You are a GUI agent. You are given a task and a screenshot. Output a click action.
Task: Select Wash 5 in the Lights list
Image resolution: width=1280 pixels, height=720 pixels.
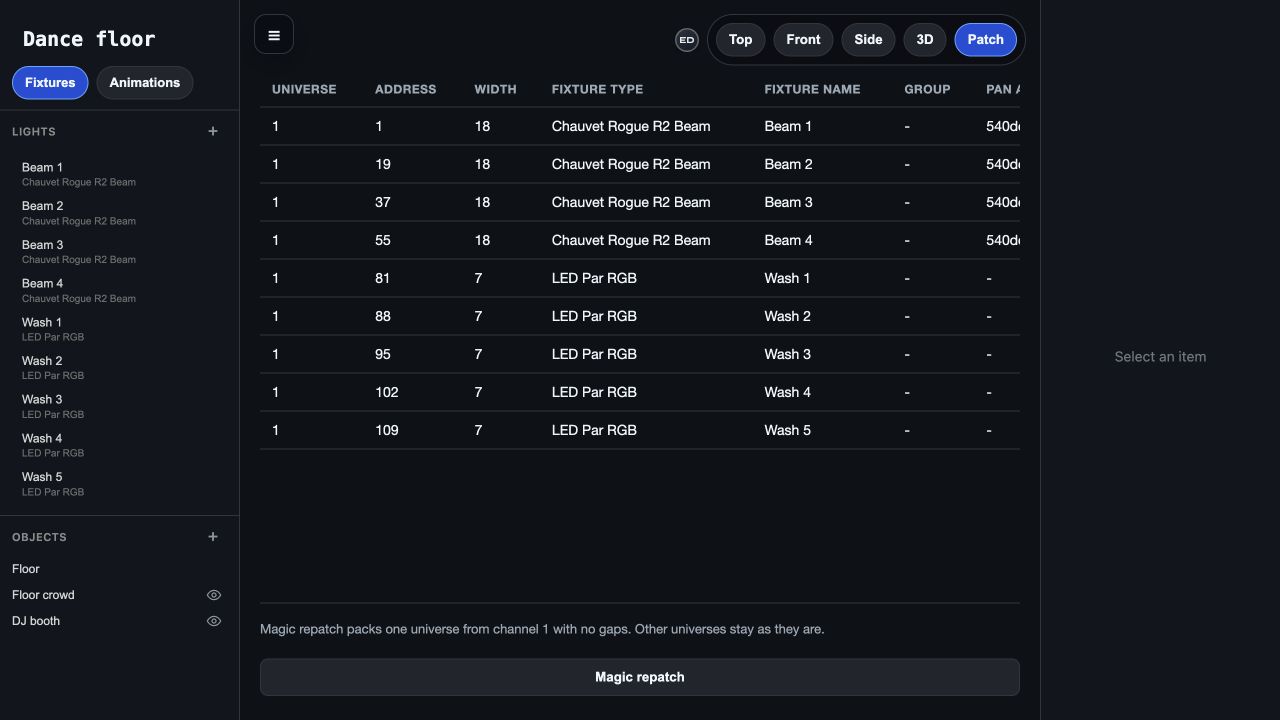point(120,484)
